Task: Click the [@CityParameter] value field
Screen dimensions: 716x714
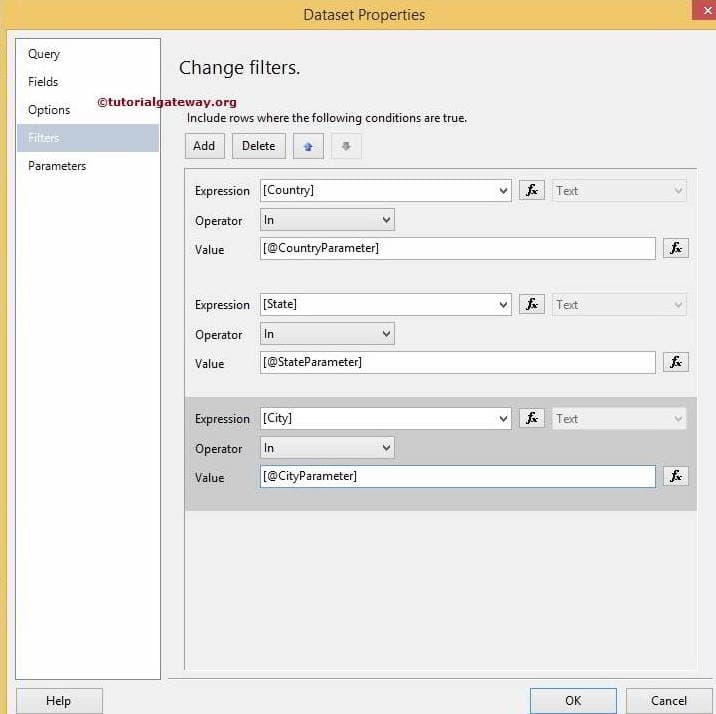Action: point(458,476)
